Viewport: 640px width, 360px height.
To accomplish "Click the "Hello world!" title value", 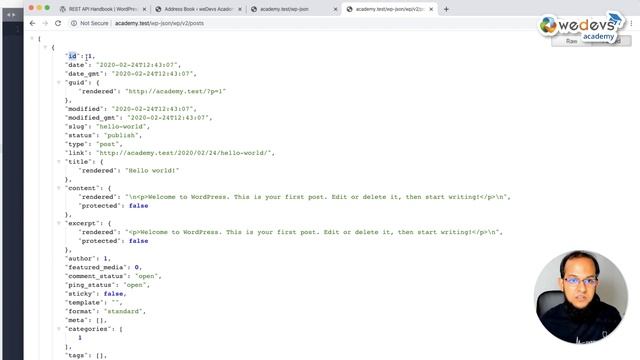I will pyautogui.click(x=152, y=171).
